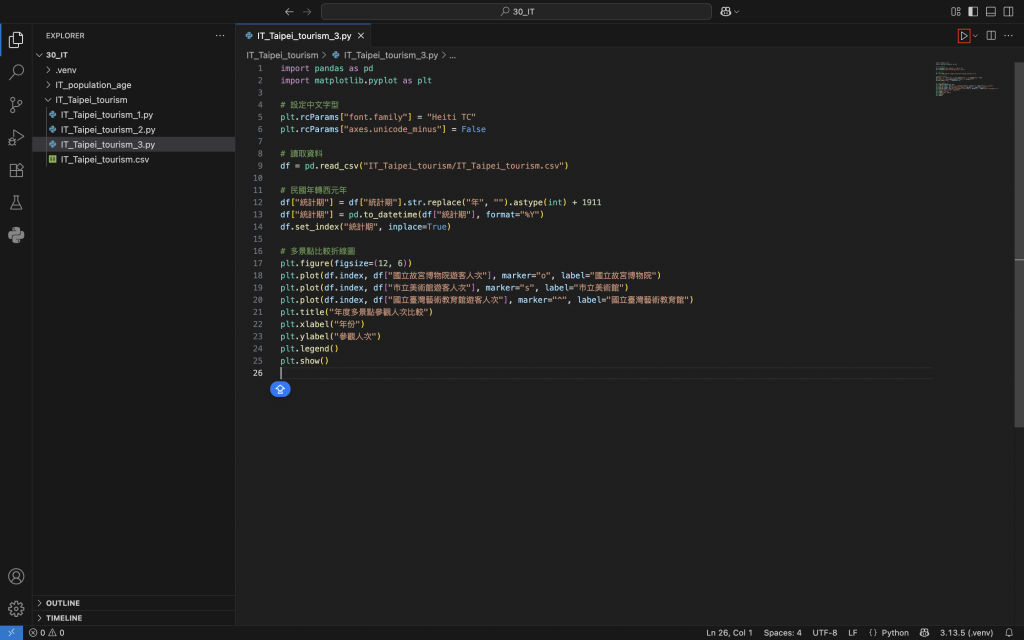Image resolution: width=1024 pixels, height=640 pixels.
Task: Open the Source Control view
Action: (x=16, y=105)
